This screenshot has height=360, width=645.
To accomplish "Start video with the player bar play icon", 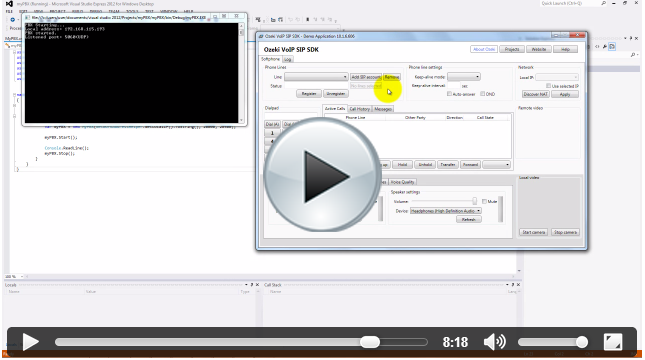I will click(x=31, y=342).
